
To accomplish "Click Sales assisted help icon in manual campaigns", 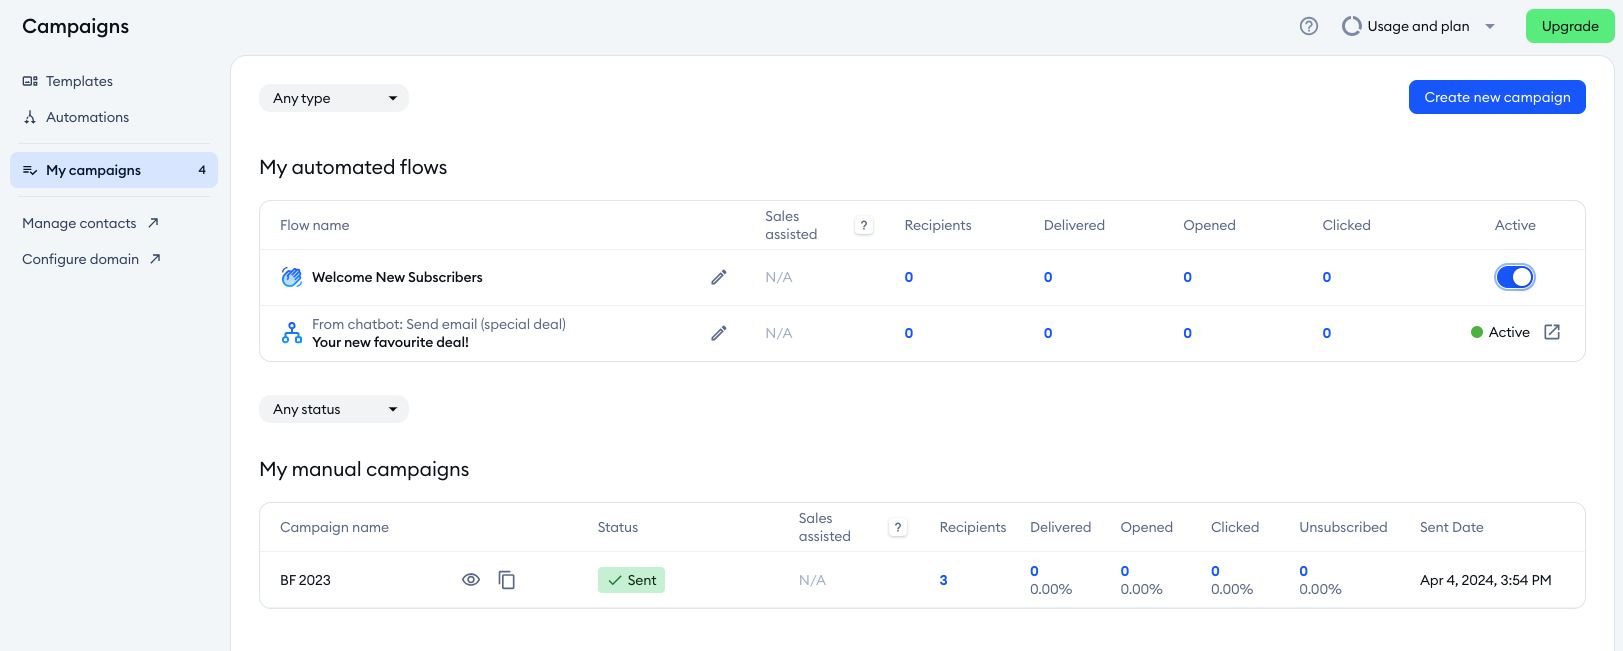I will pyautogui.click(x=898, y=528).
